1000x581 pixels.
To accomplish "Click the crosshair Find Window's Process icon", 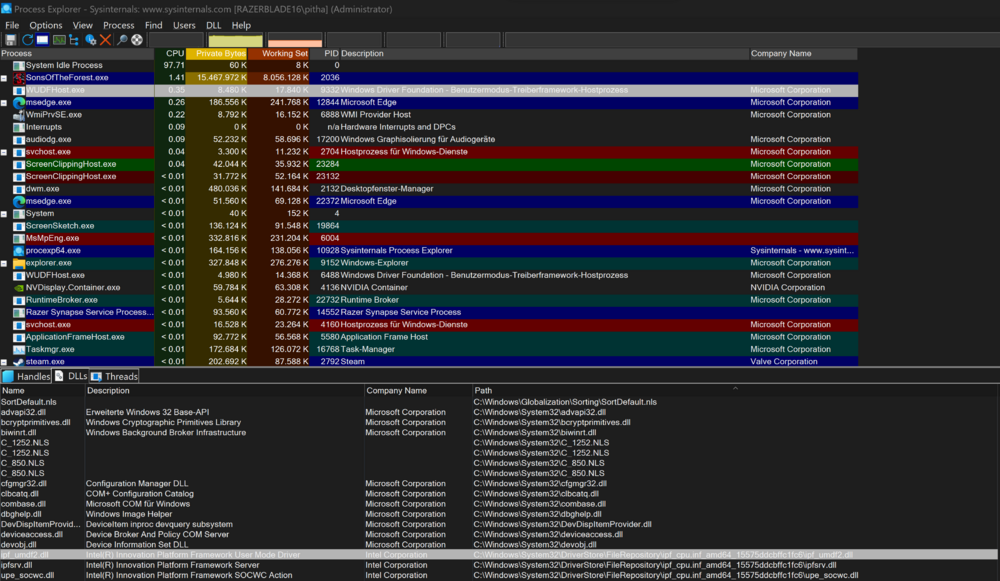I will click(x=137, y=40).
